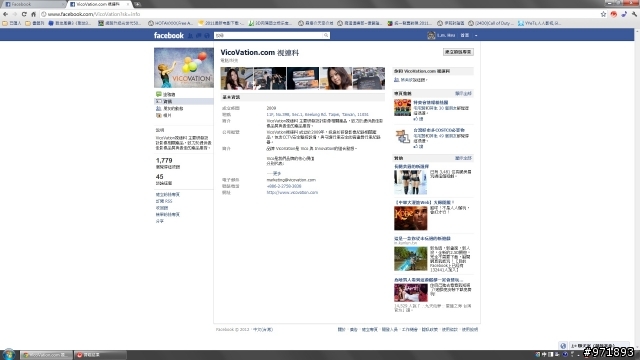Open the friends activity item in left sidebar
The image size is (640, 360).
pyautogui.click(x=169, y=109)
